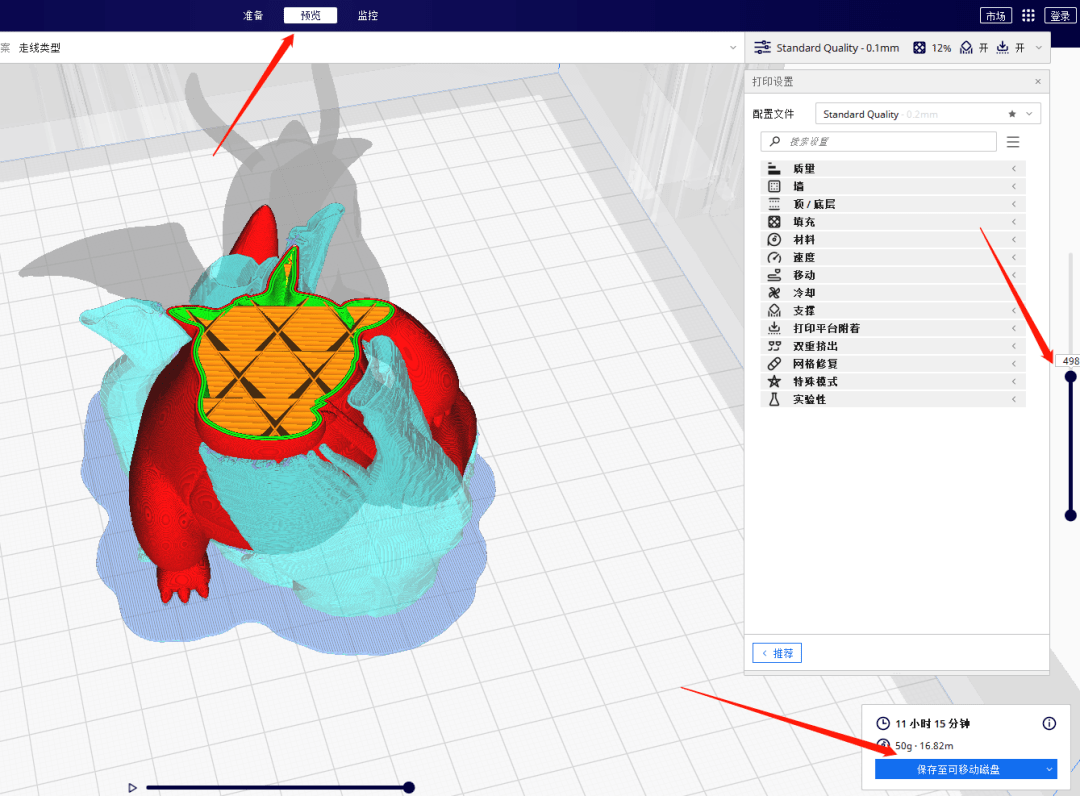Expand the 墙 settings section arrow
Viewport: 1080px width, 796px height.
click(x=1013, y=187)
